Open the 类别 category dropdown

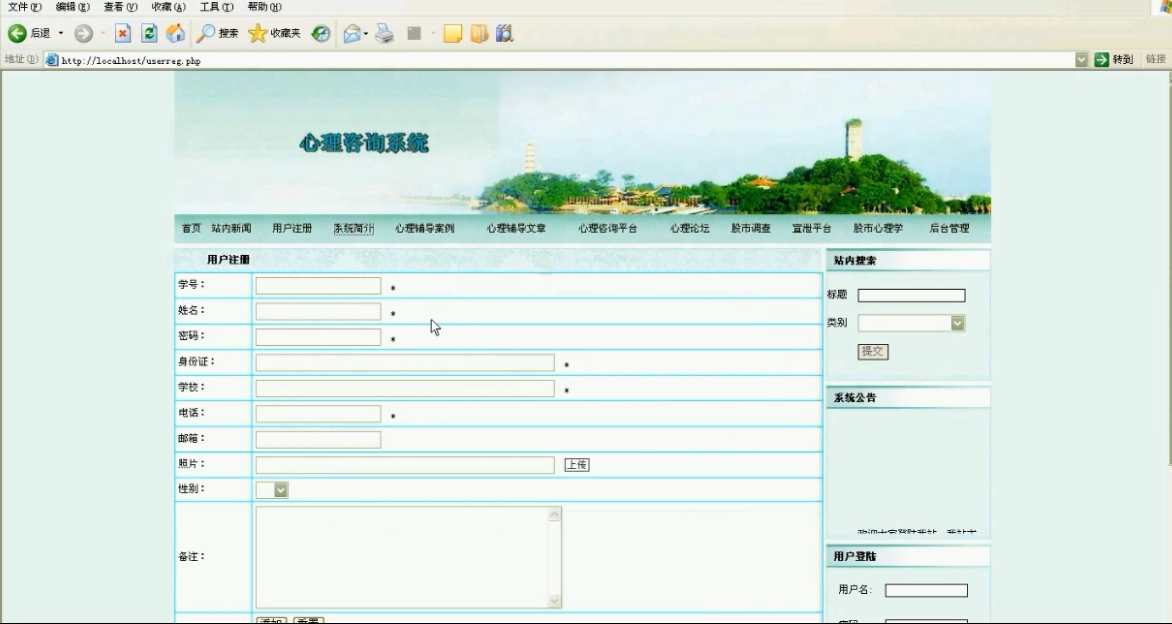tap(957, 323)
